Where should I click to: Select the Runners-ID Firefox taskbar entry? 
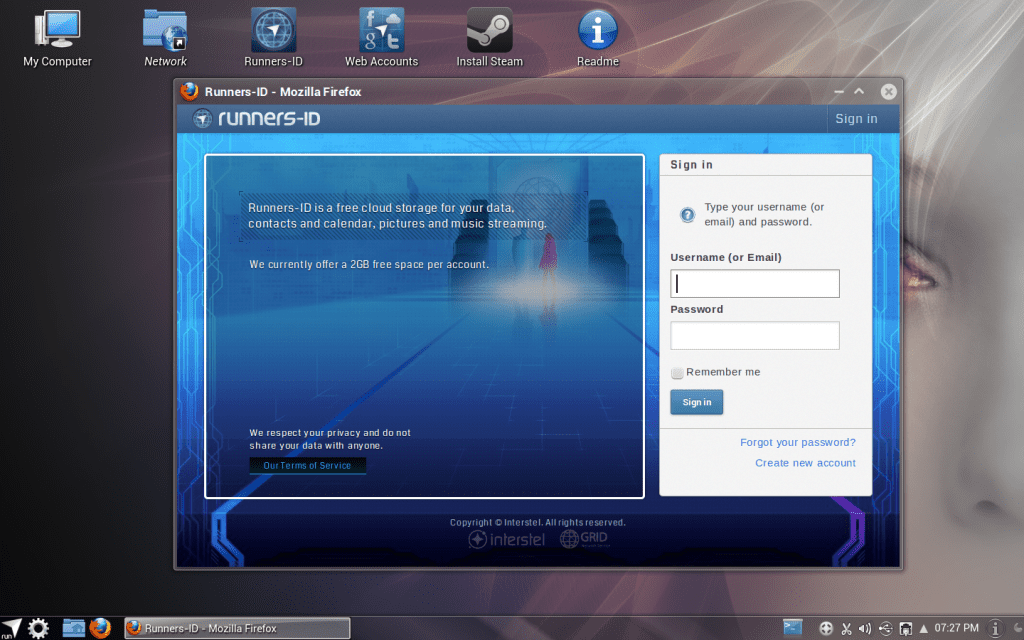click(x=237, y=628)
